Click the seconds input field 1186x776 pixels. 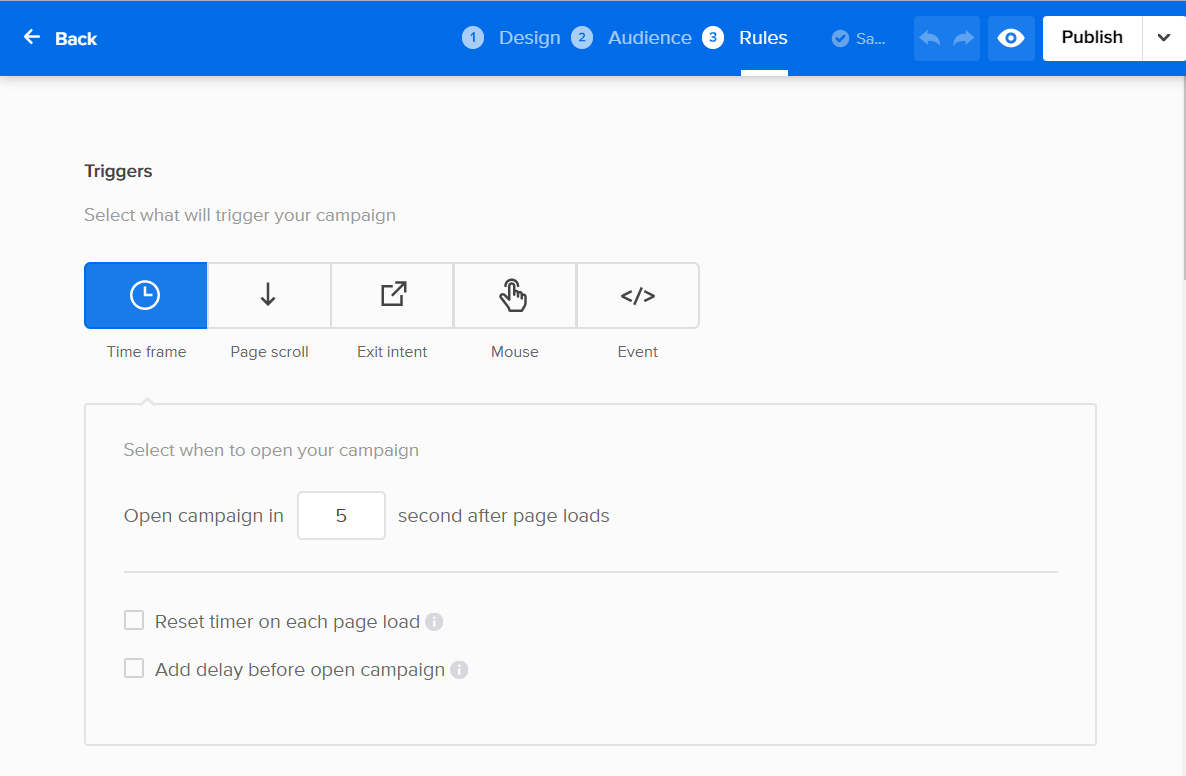click(x=341, y=516)
